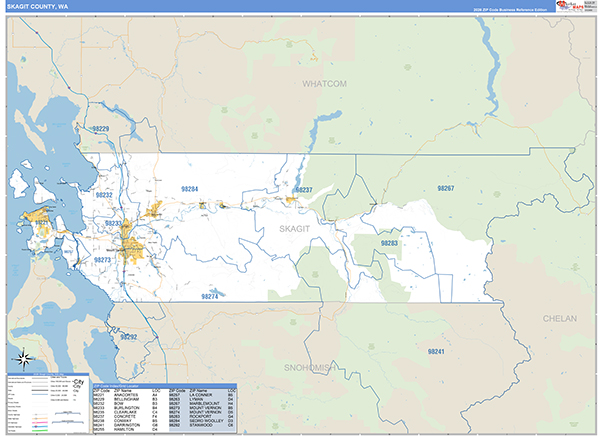The image size is (600, 436).
Task: Click the SKAGIT county label
Action: pos(294,229)
